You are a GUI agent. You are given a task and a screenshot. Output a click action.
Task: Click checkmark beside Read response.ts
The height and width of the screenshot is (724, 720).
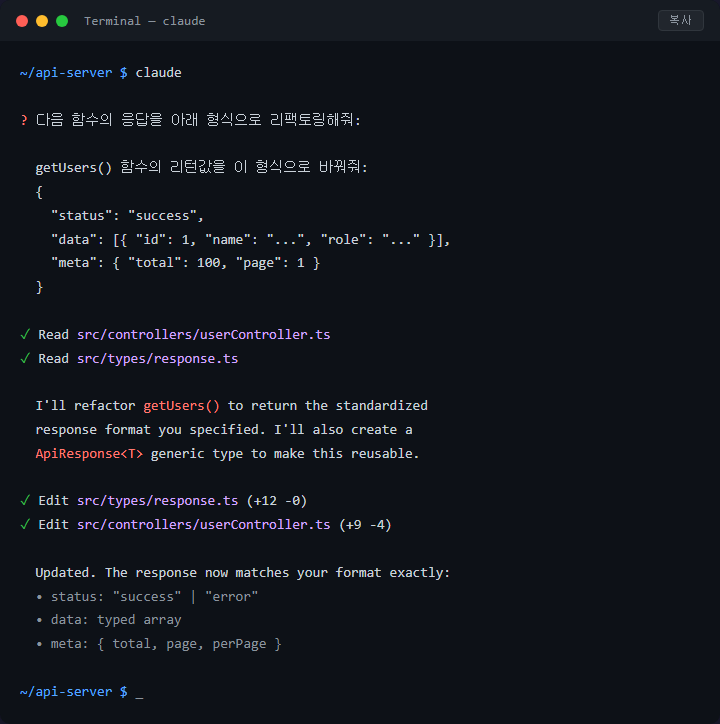click(x=25, y=358)
